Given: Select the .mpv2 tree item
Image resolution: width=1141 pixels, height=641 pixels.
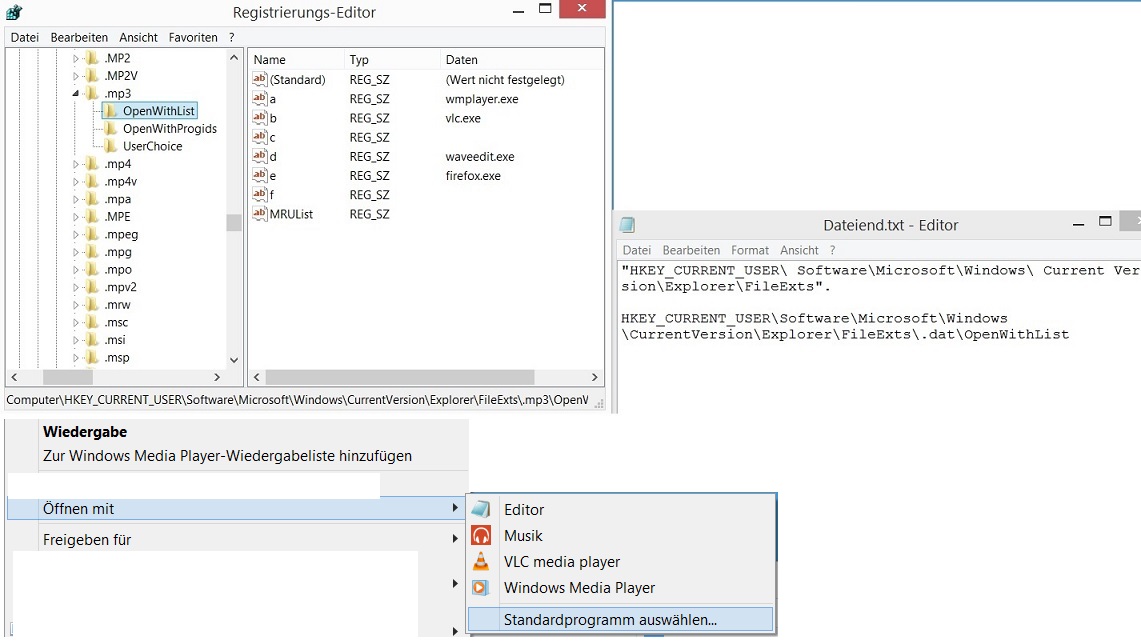Looking at the screenshot, I should pyautogui.click(x=120, y=287).
